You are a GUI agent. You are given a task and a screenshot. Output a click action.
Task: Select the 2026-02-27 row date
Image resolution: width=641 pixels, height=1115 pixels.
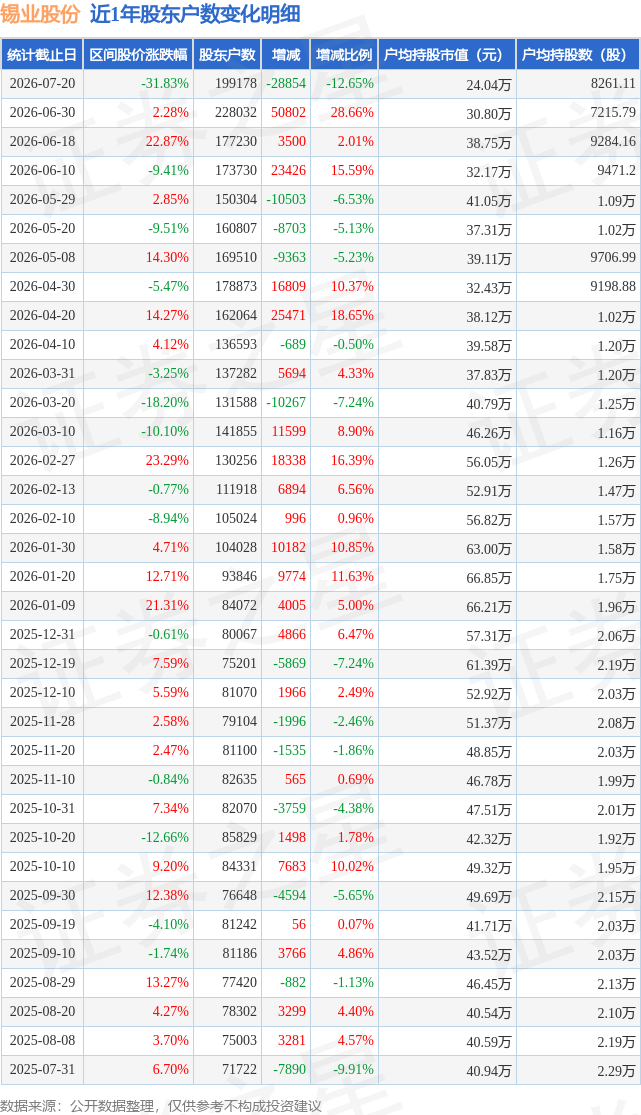42,460
